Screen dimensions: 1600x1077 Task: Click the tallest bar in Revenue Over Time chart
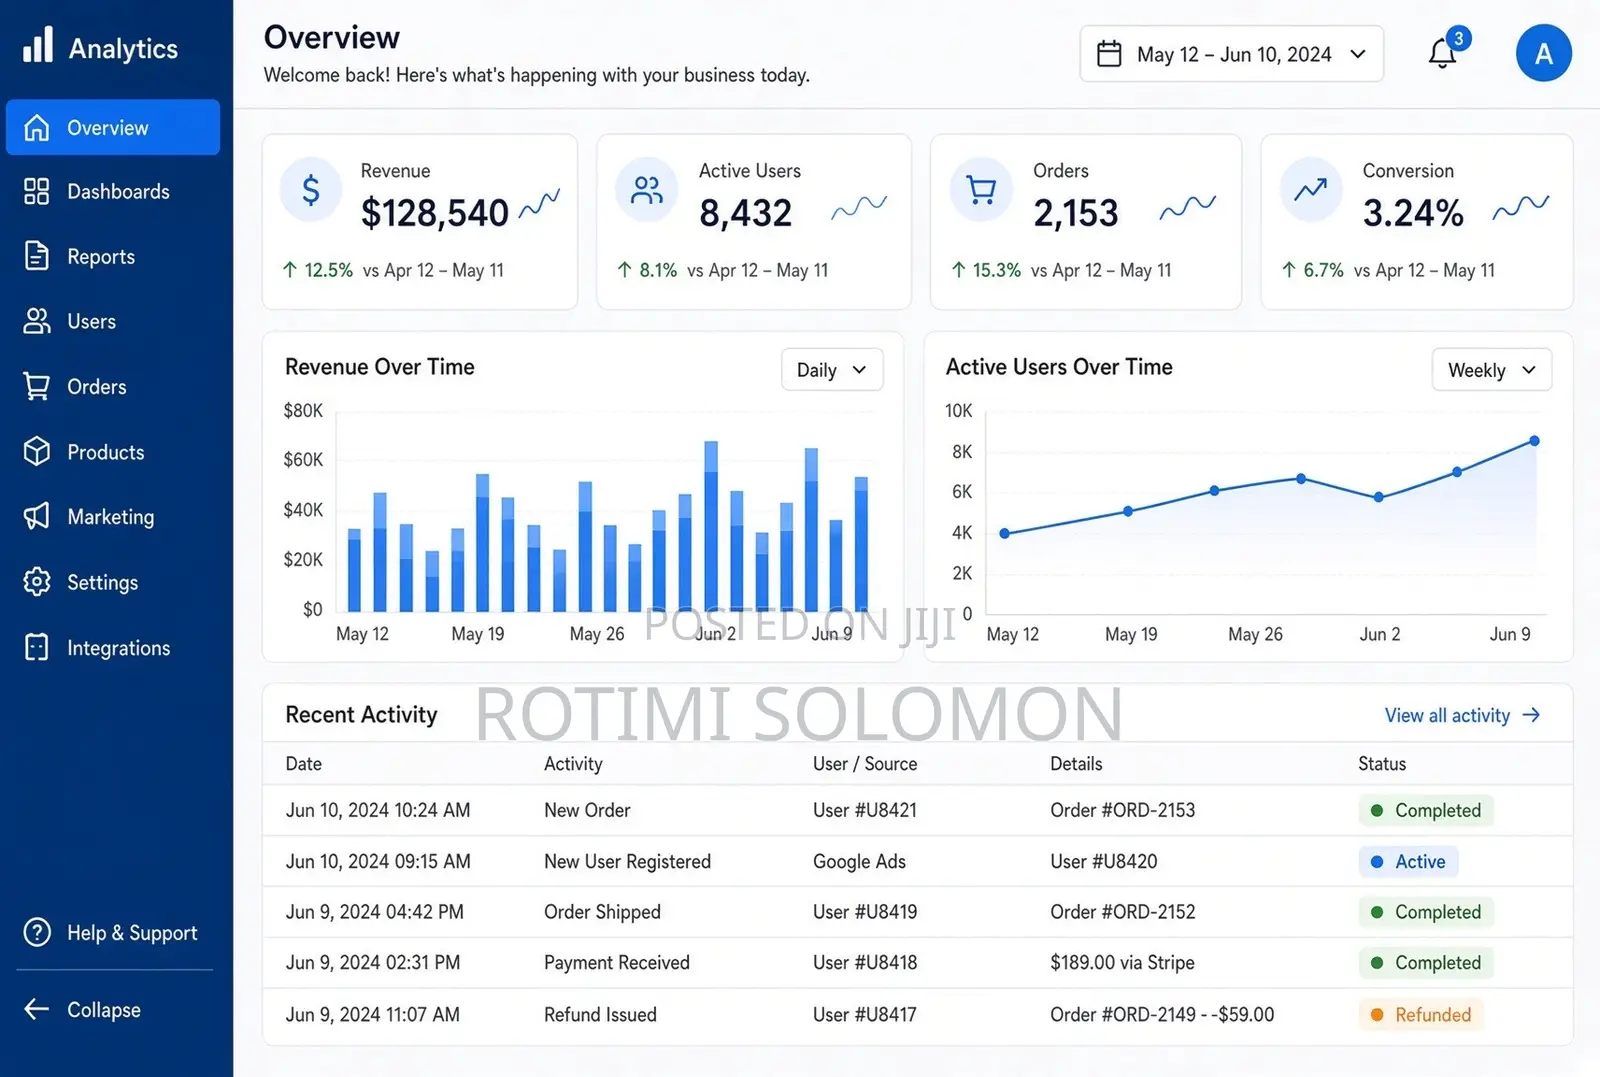(x=711, y=526)
